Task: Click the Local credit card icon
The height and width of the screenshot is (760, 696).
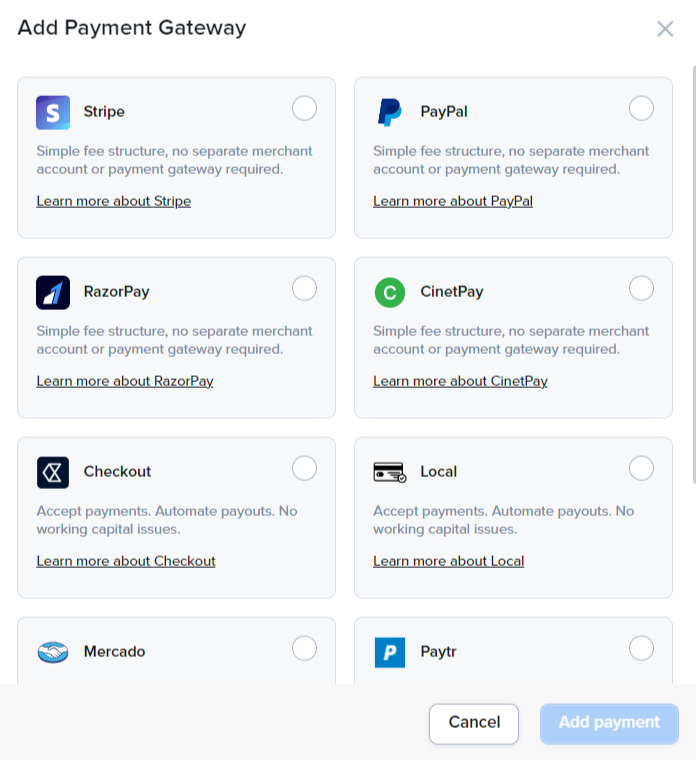Action: [390, 472]
